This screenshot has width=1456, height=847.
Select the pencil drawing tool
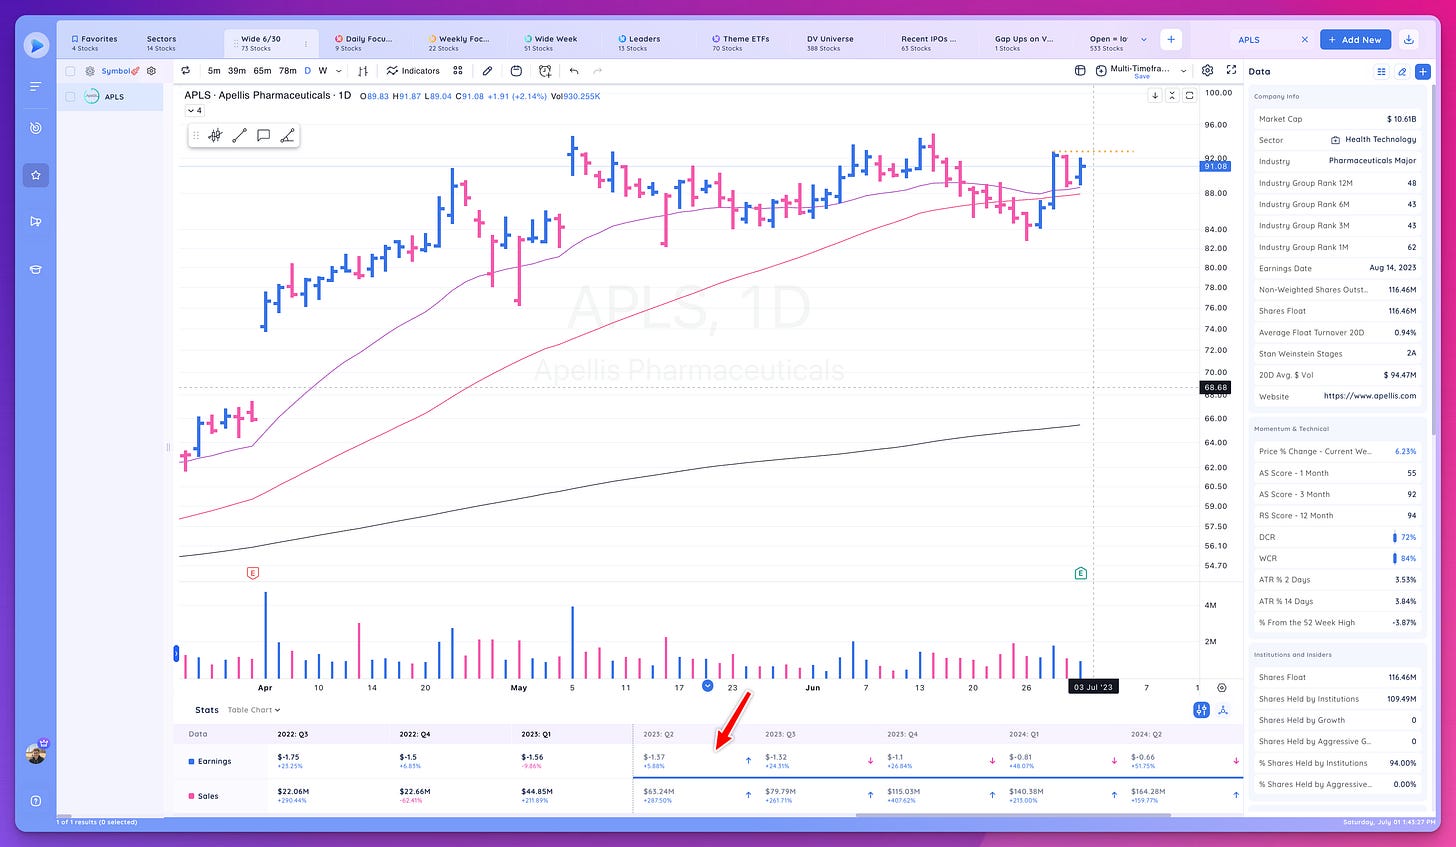coord(487,71)
